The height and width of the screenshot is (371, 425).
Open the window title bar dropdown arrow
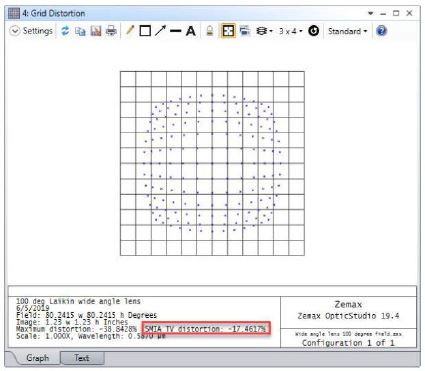(370, 13)
